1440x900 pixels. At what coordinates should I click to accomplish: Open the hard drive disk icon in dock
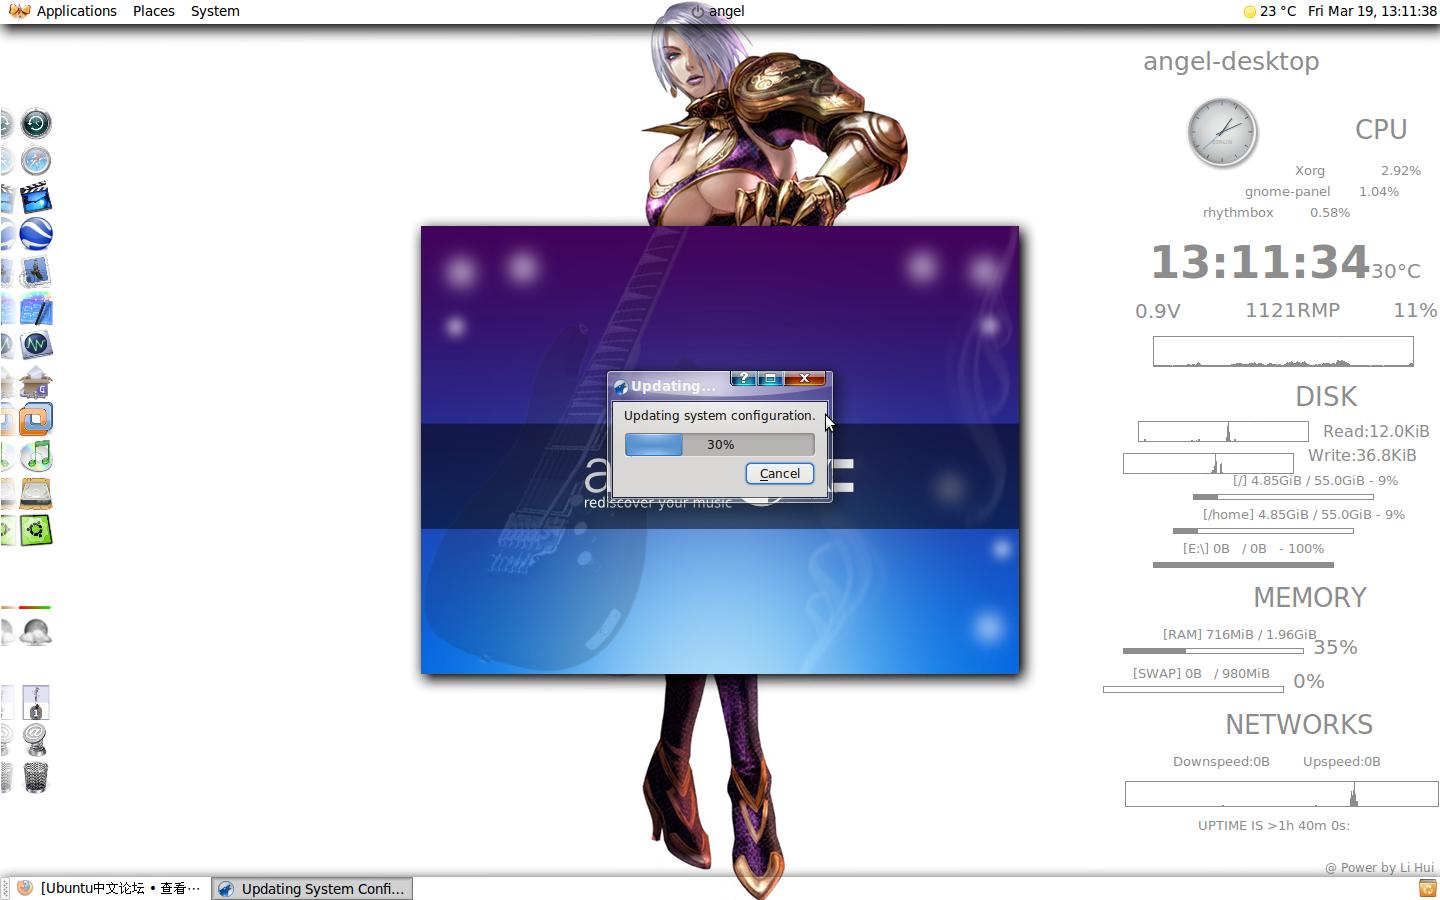pos(35,493)
